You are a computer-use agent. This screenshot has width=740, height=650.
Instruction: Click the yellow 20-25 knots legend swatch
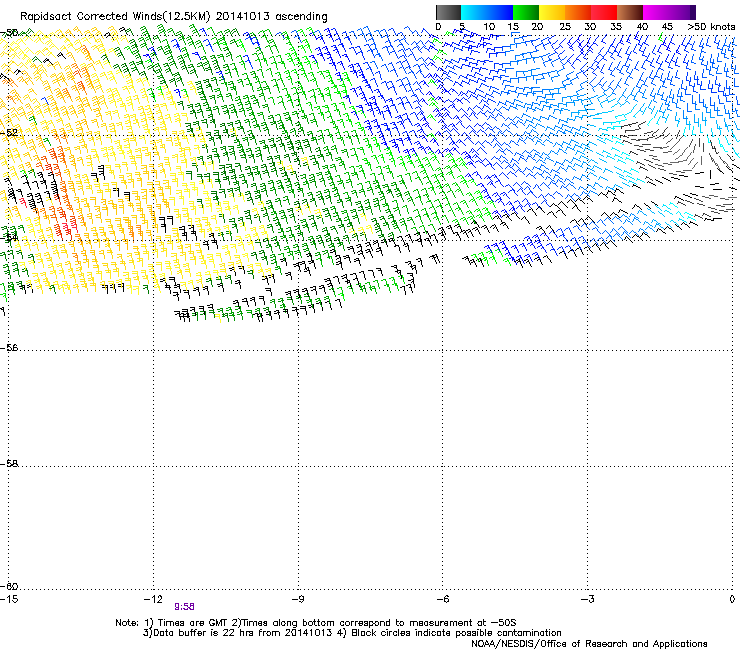(552, 12)
